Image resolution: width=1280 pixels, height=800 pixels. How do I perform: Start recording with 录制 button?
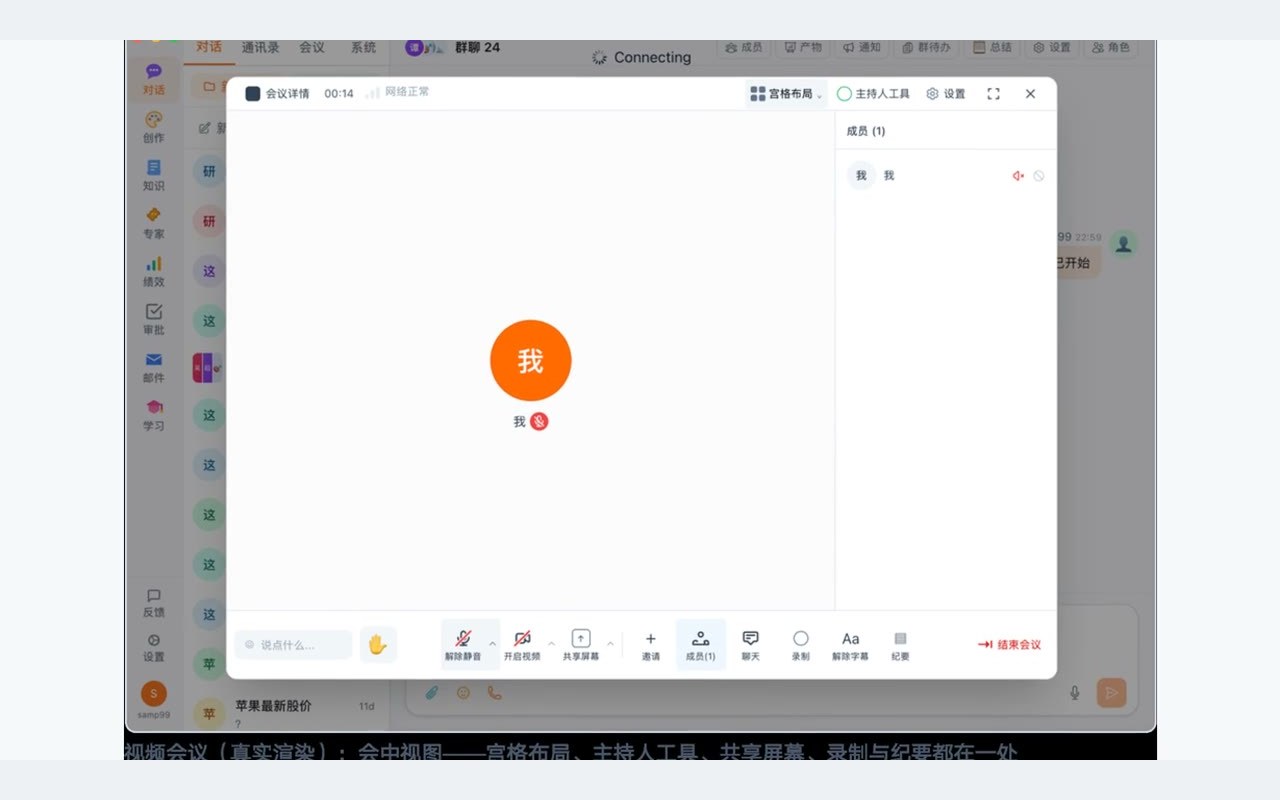pos(801,645)
